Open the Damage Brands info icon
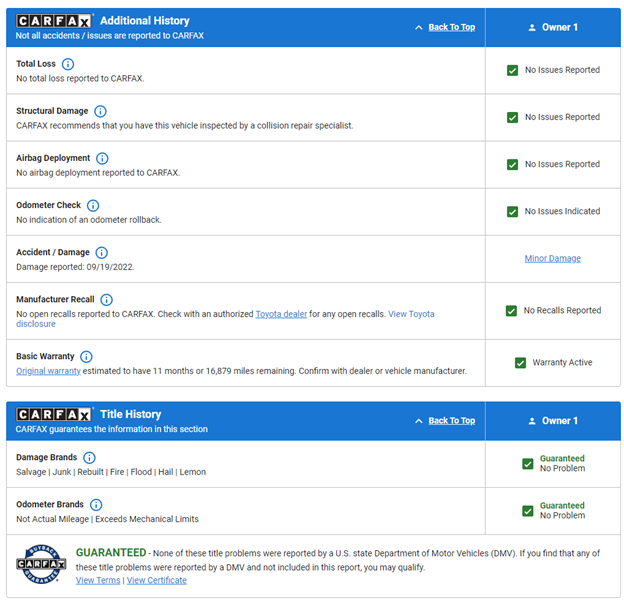The image size is (624, 601). [89, 458]
